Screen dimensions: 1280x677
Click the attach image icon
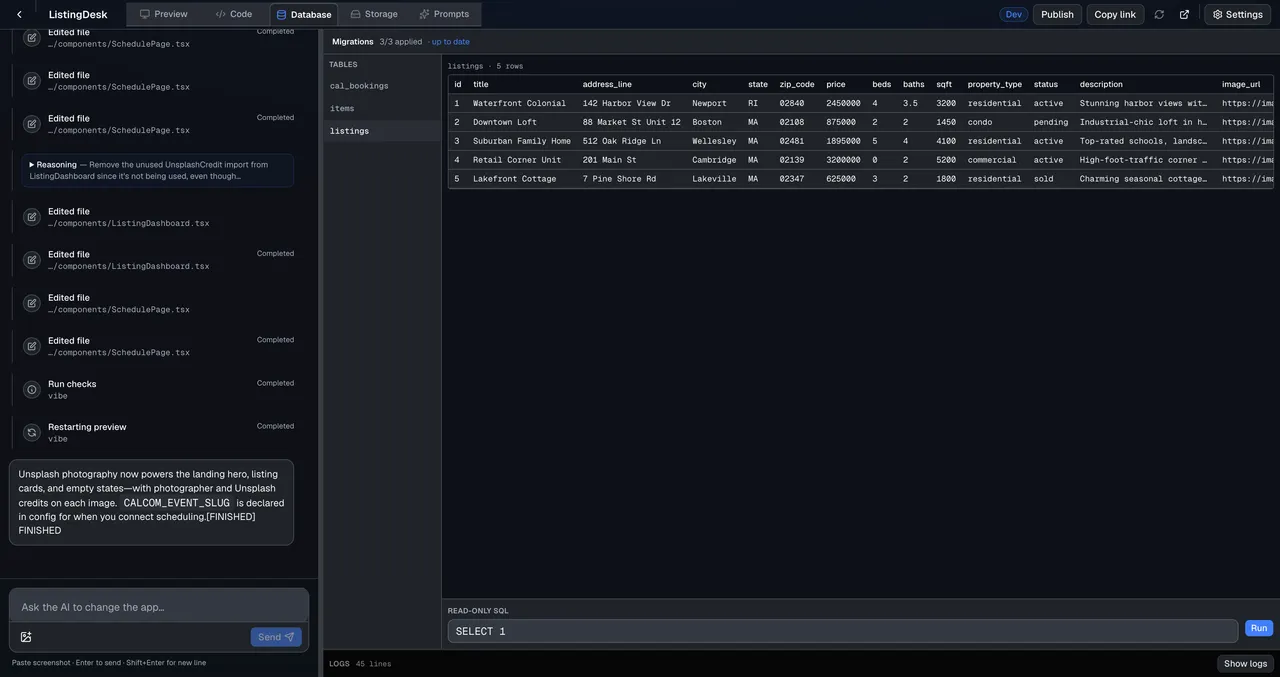tap(26, 637)
